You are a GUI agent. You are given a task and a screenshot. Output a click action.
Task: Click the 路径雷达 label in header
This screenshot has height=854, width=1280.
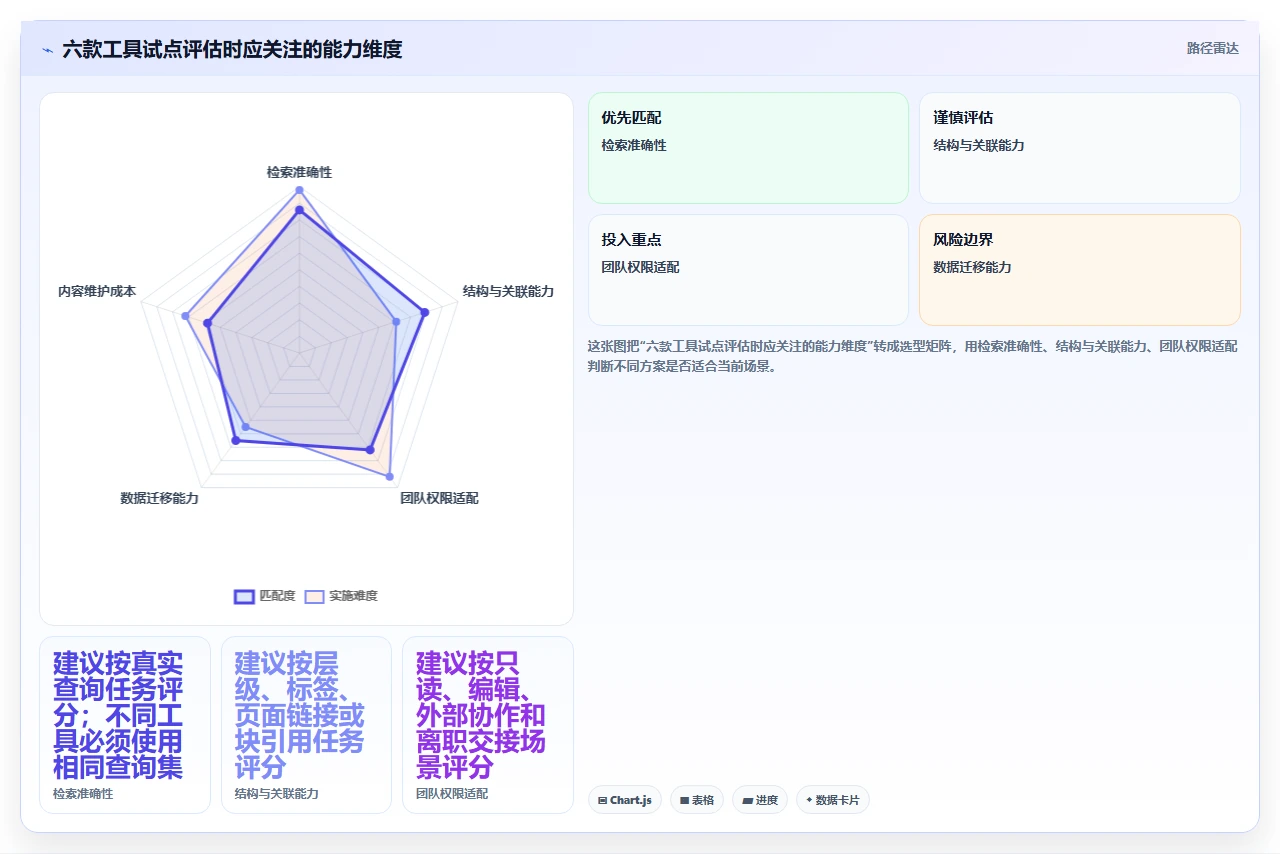(1212, 48)
